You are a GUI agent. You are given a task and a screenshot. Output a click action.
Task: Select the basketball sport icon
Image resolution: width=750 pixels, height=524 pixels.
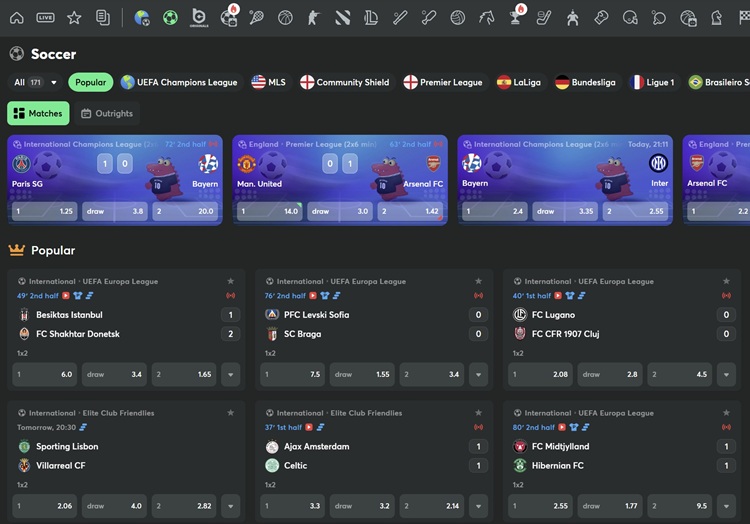285,17
